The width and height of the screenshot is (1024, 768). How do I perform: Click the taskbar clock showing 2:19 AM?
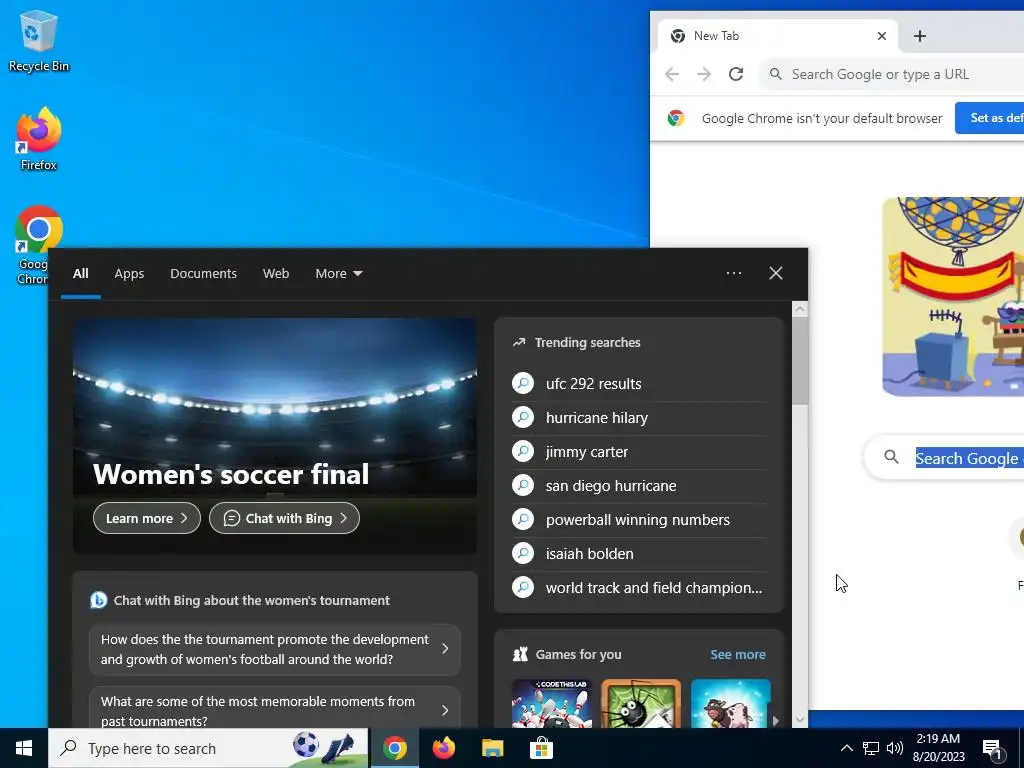coord(938,748)
